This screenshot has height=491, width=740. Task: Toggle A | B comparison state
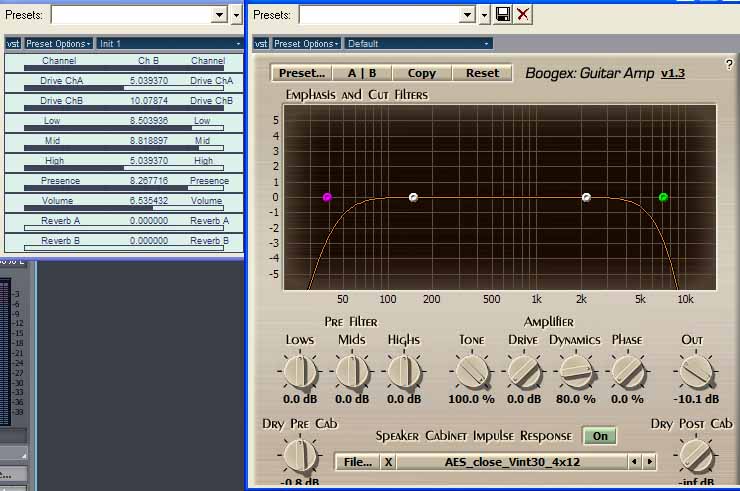(362, 73)
